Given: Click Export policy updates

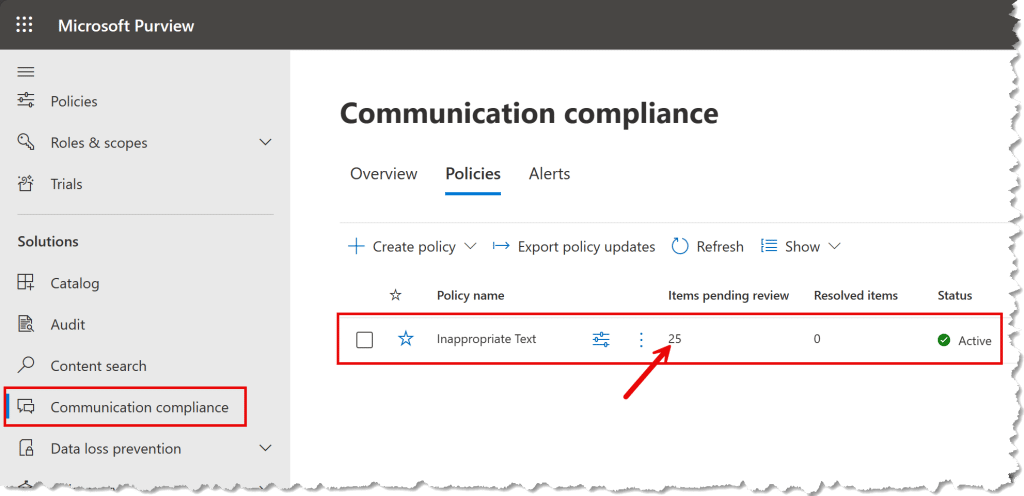Looking at the screenshot, I should [x=586, y=247].
